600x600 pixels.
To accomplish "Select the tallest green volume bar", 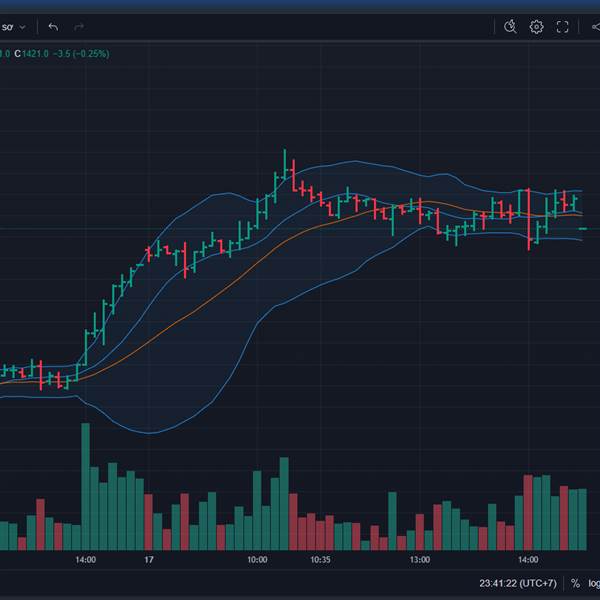I will [85, 486].
